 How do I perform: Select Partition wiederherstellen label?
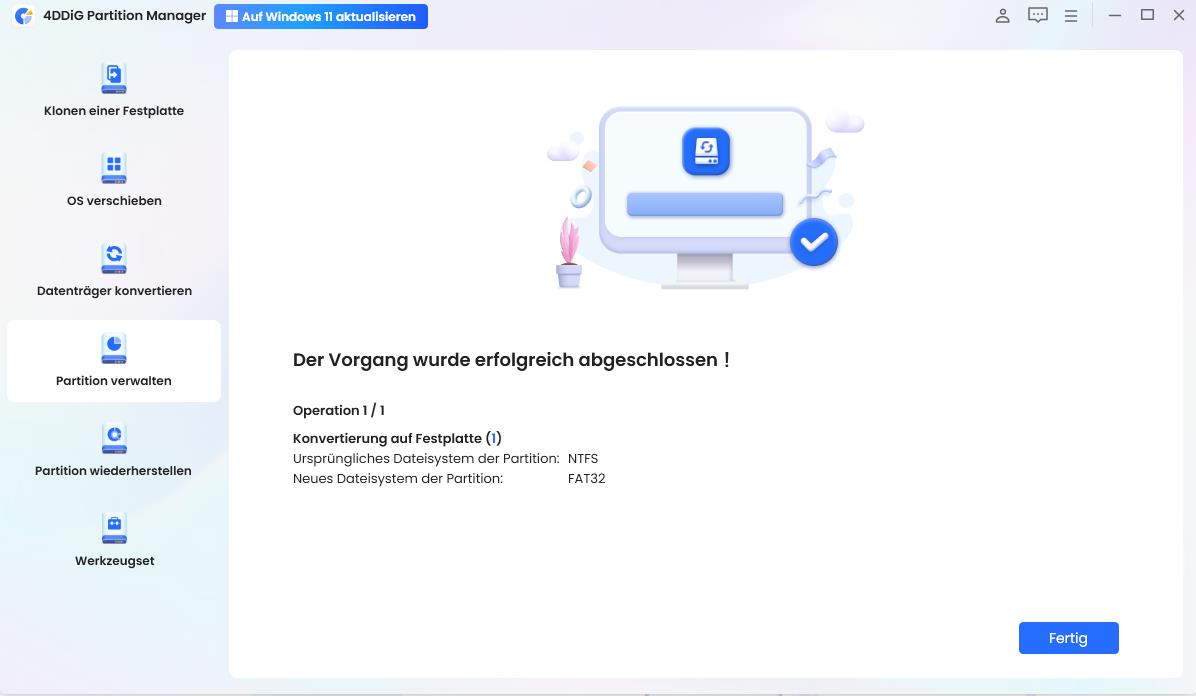[x=113, y=471]
